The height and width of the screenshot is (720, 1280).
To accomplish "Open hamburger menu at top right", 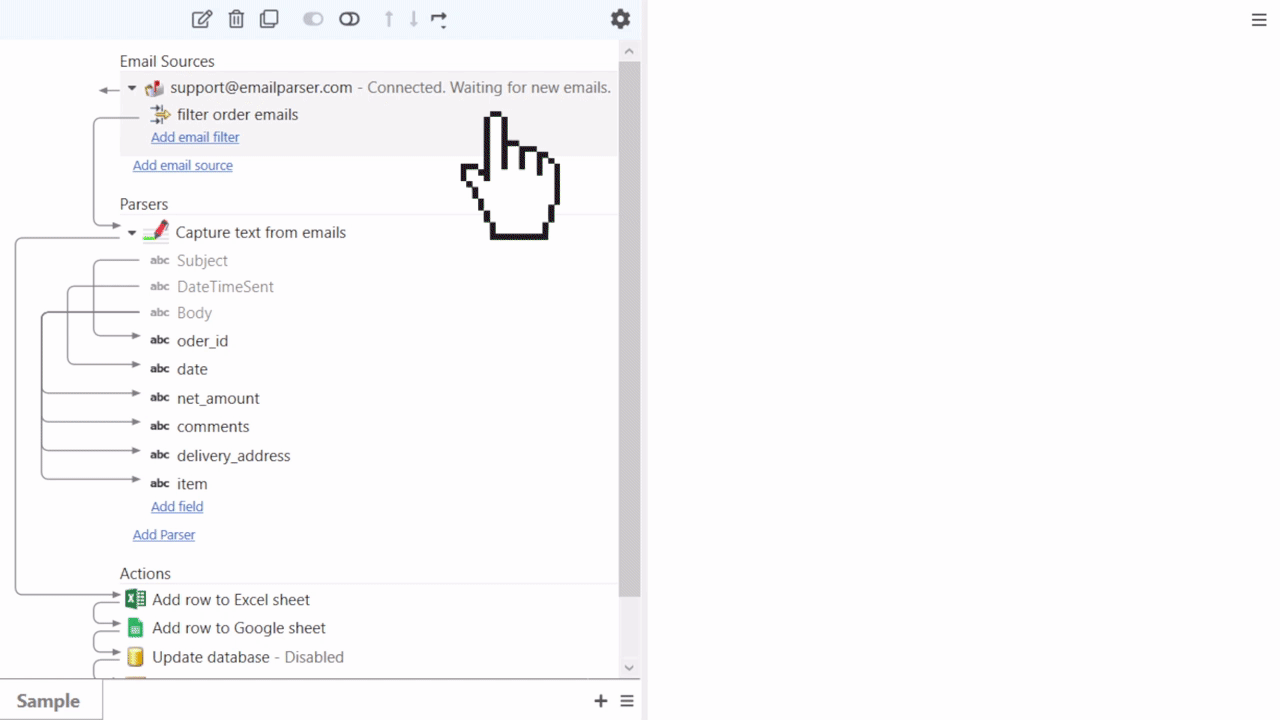I will click(x=1259, y=20).
